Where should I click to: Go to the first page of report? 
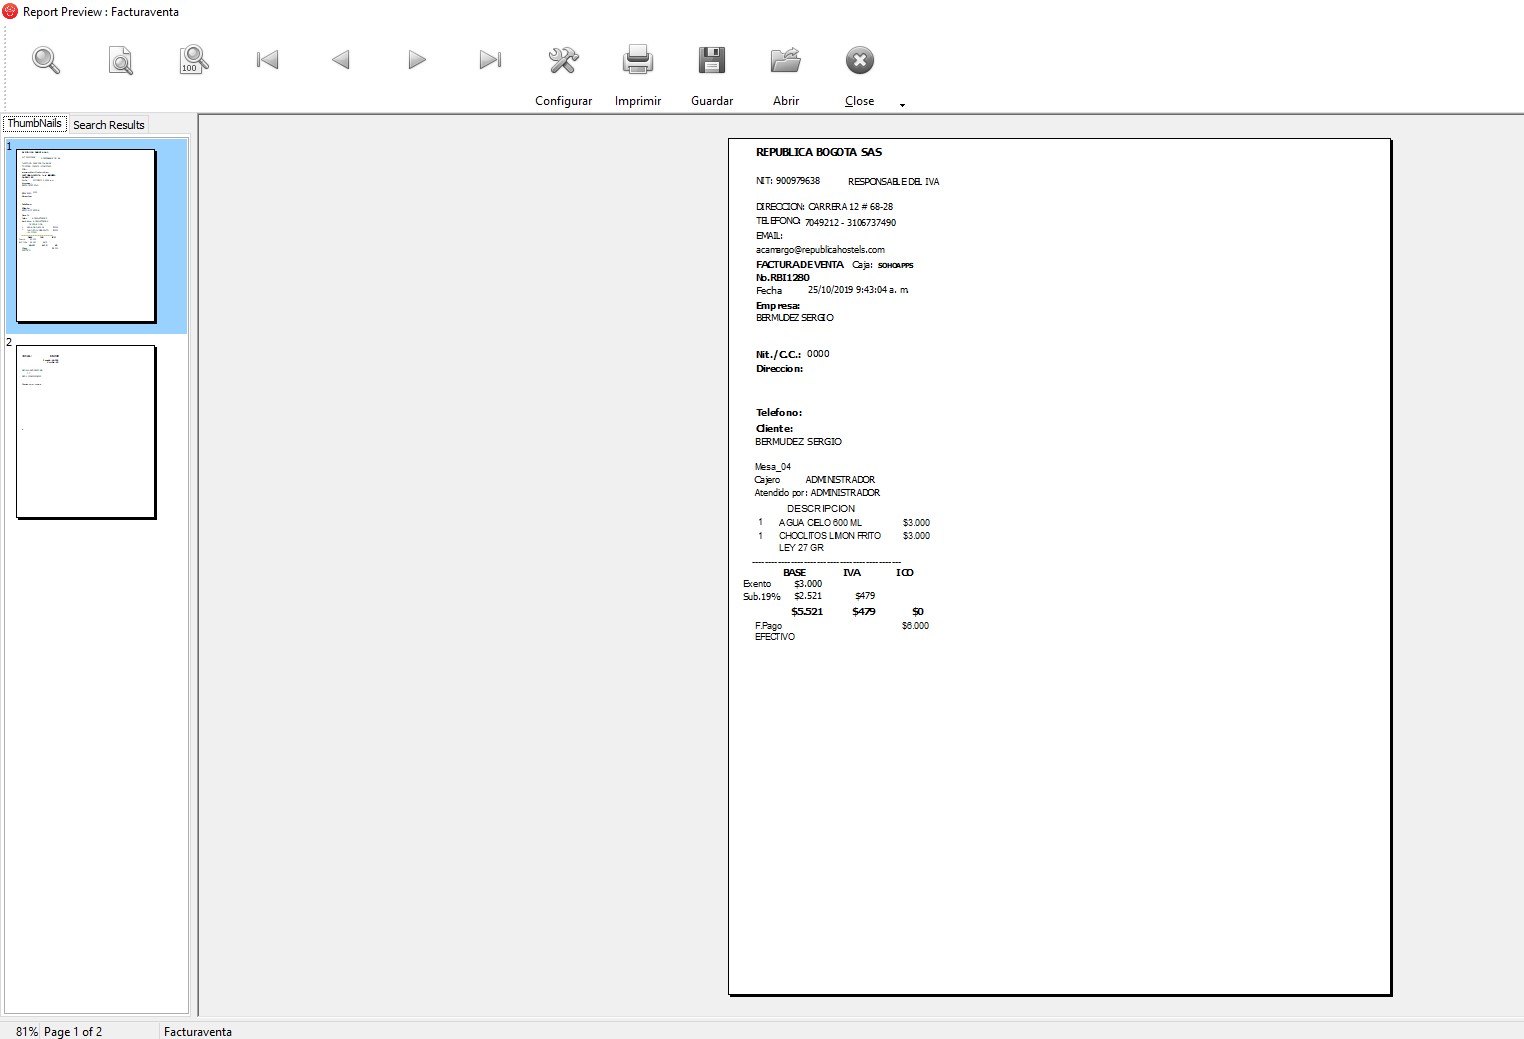coord(267,60)
